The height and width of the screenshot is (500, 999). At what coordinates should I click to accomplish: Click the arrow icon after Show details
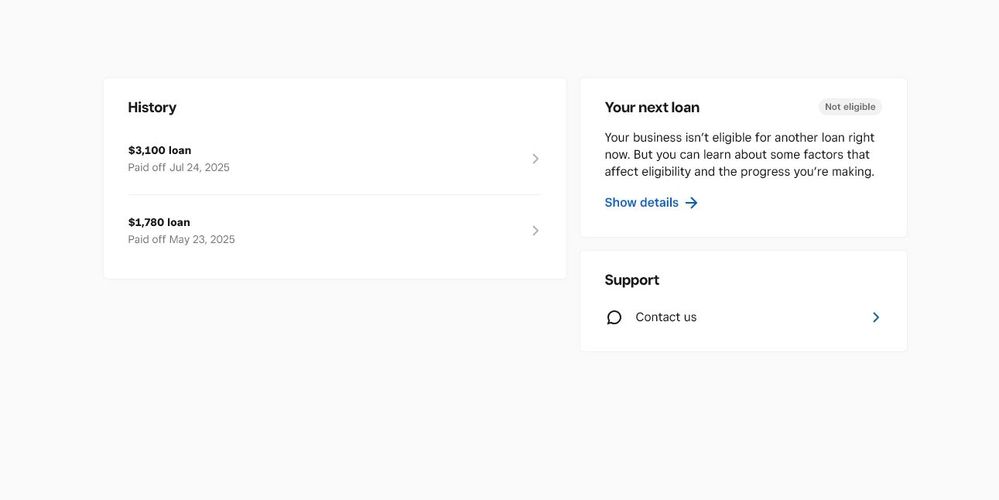691,203
